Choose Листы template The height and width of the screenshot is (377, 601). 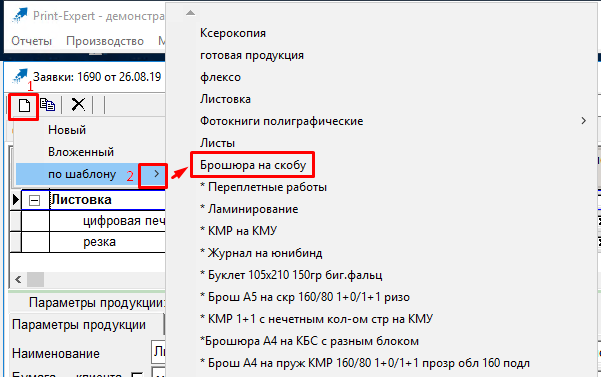(217, 143)
